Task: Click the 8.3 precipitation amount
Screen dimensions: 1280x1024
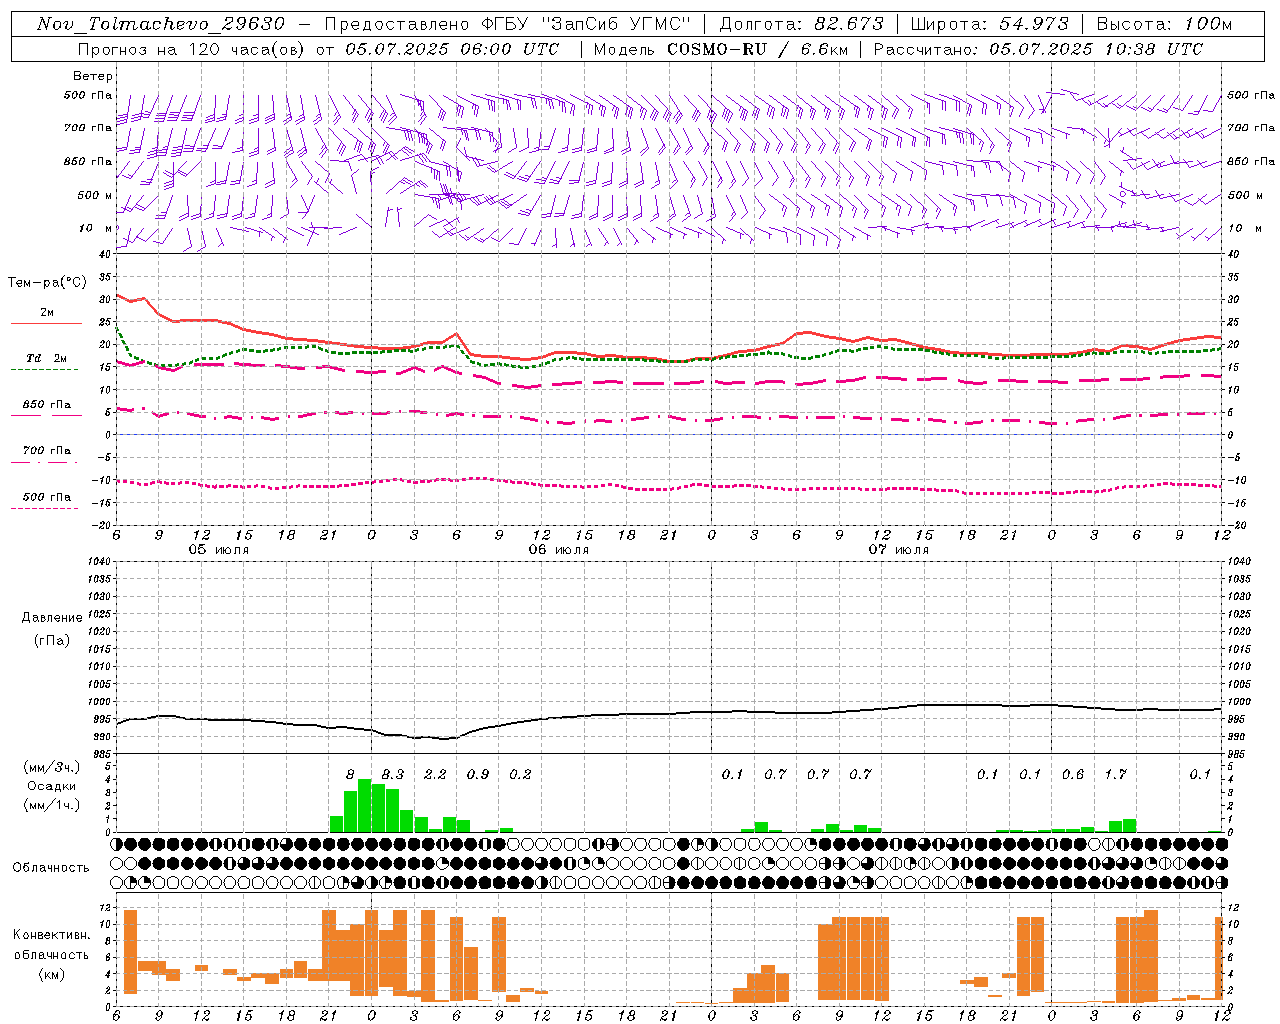Action: point(393,775)
